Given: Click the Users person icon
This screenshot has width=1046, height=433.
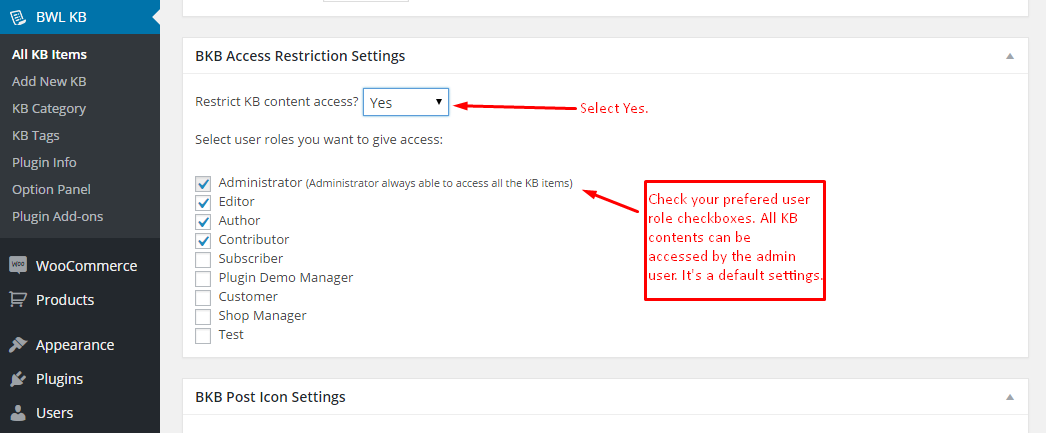Looking at the screenshot, I should coord(18,413).
